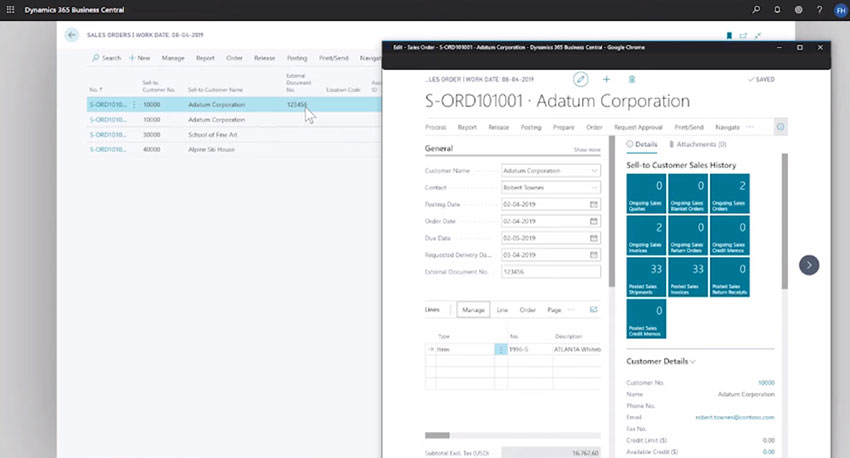Open row options dots for first S-ORD row
This screenshot has width=850, height=458.
134,105
